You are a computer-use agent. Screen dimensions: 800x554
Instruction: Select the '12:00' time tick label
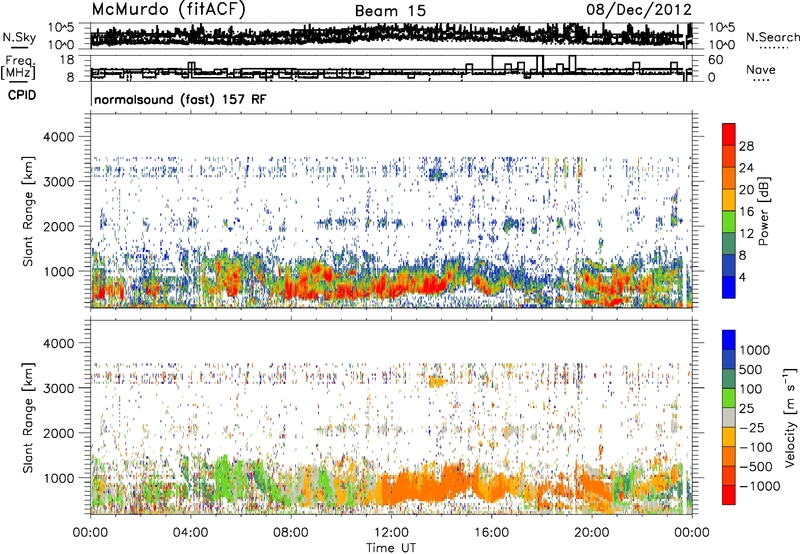tap(391, 533)
